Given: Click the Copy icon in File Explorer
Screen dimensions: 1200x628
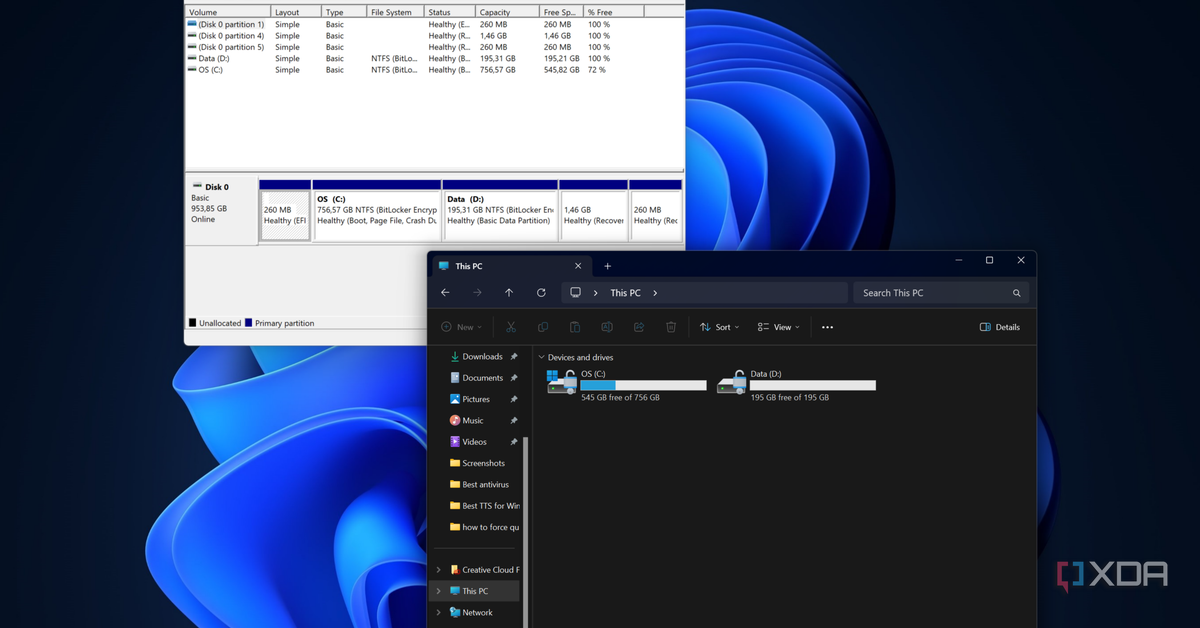Looking at the screenshot, I should (x=543, y=327).
